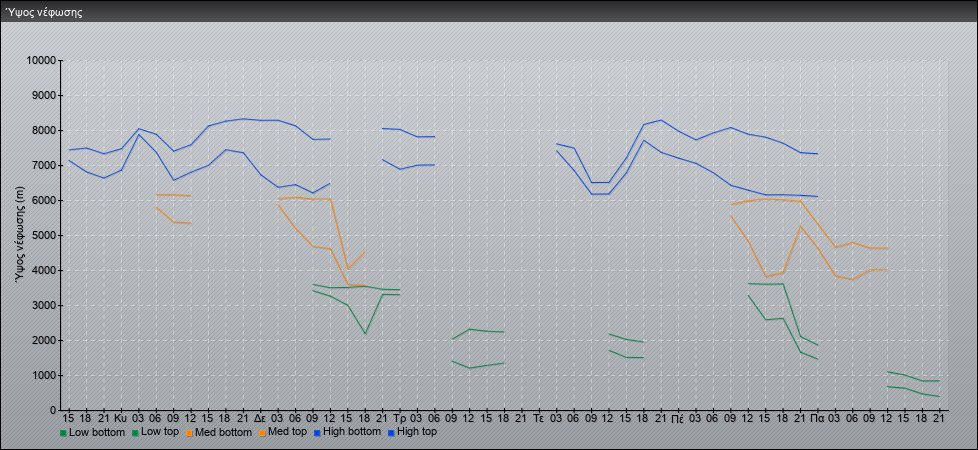Toggle the Low top legend entry
This screenshot has height=450, width=978.
155,432
